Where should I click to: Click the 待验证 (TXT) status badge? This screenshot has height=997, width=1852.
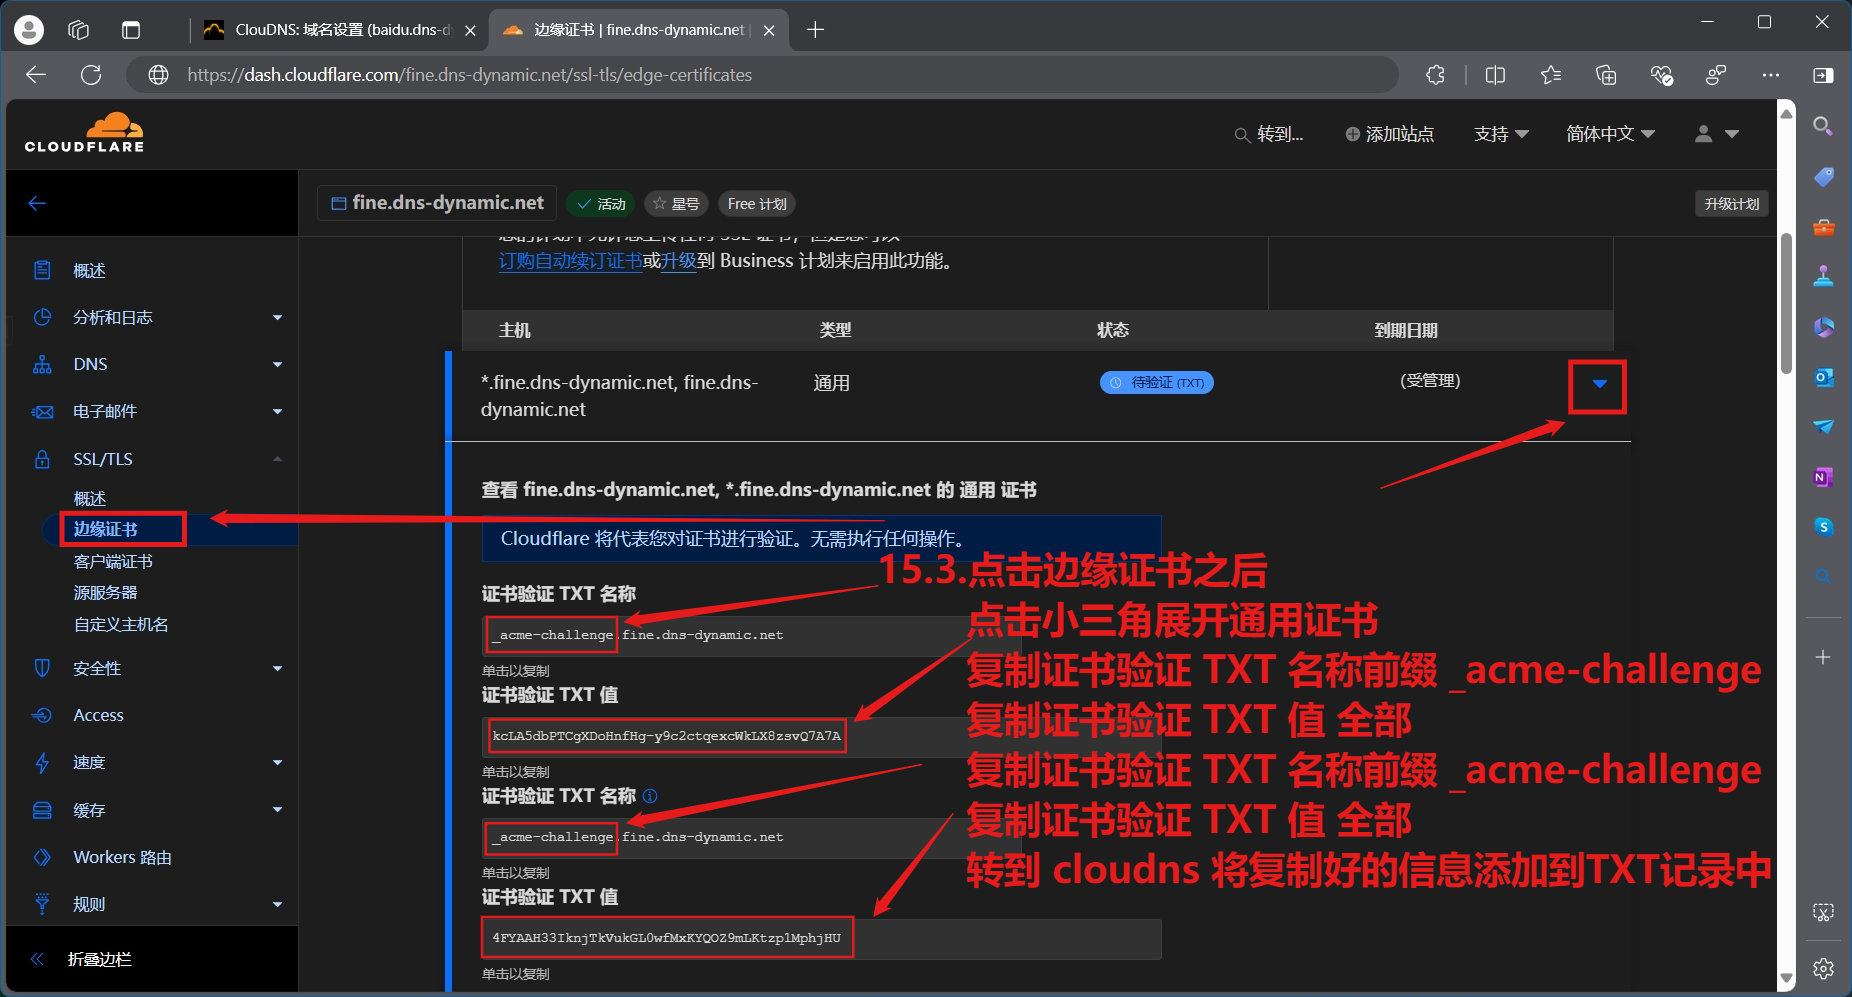click(1157, 383)
